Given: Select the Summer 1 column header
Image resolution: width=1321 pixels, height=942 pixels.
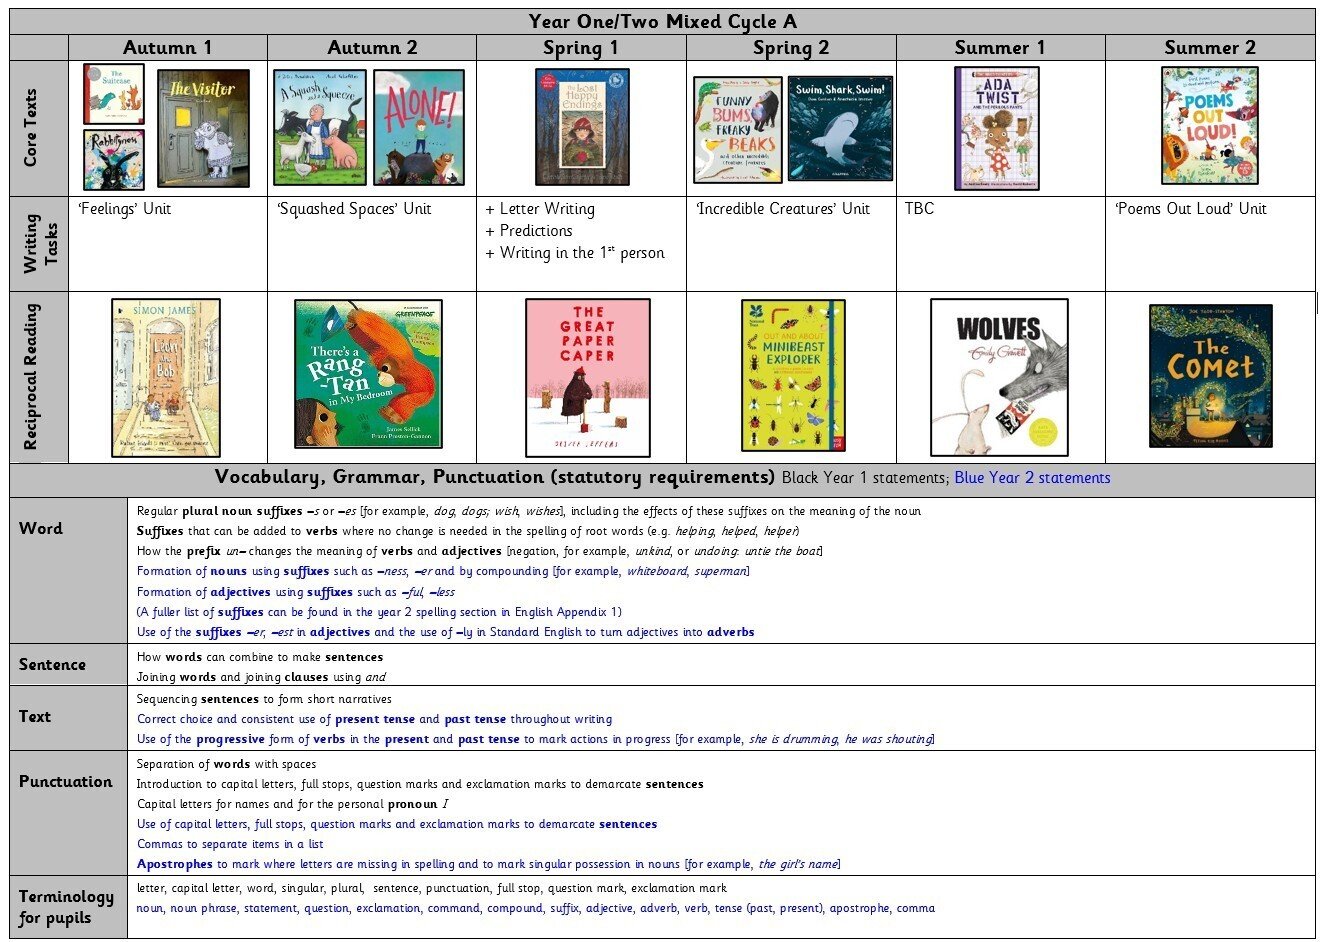Looking at the screenshot, I should pos(1000,48).
